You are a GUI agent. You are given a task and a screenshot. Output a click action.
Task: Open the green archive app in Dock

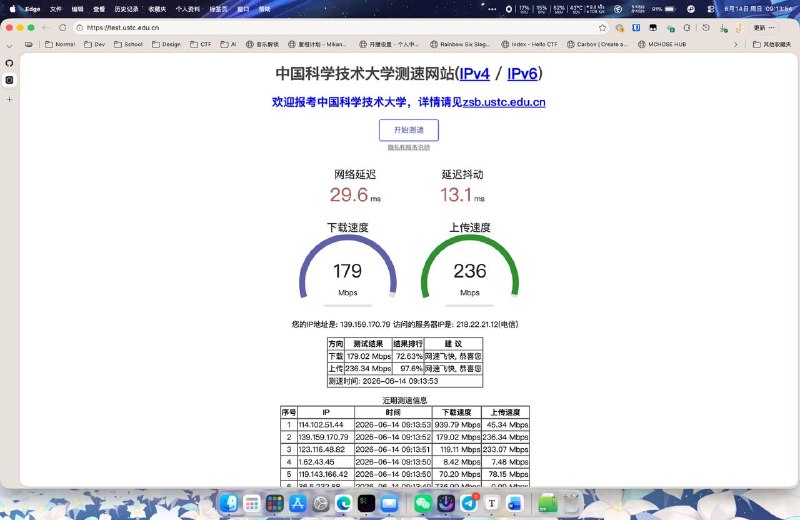pyautogui.click(x=548, y=504)
